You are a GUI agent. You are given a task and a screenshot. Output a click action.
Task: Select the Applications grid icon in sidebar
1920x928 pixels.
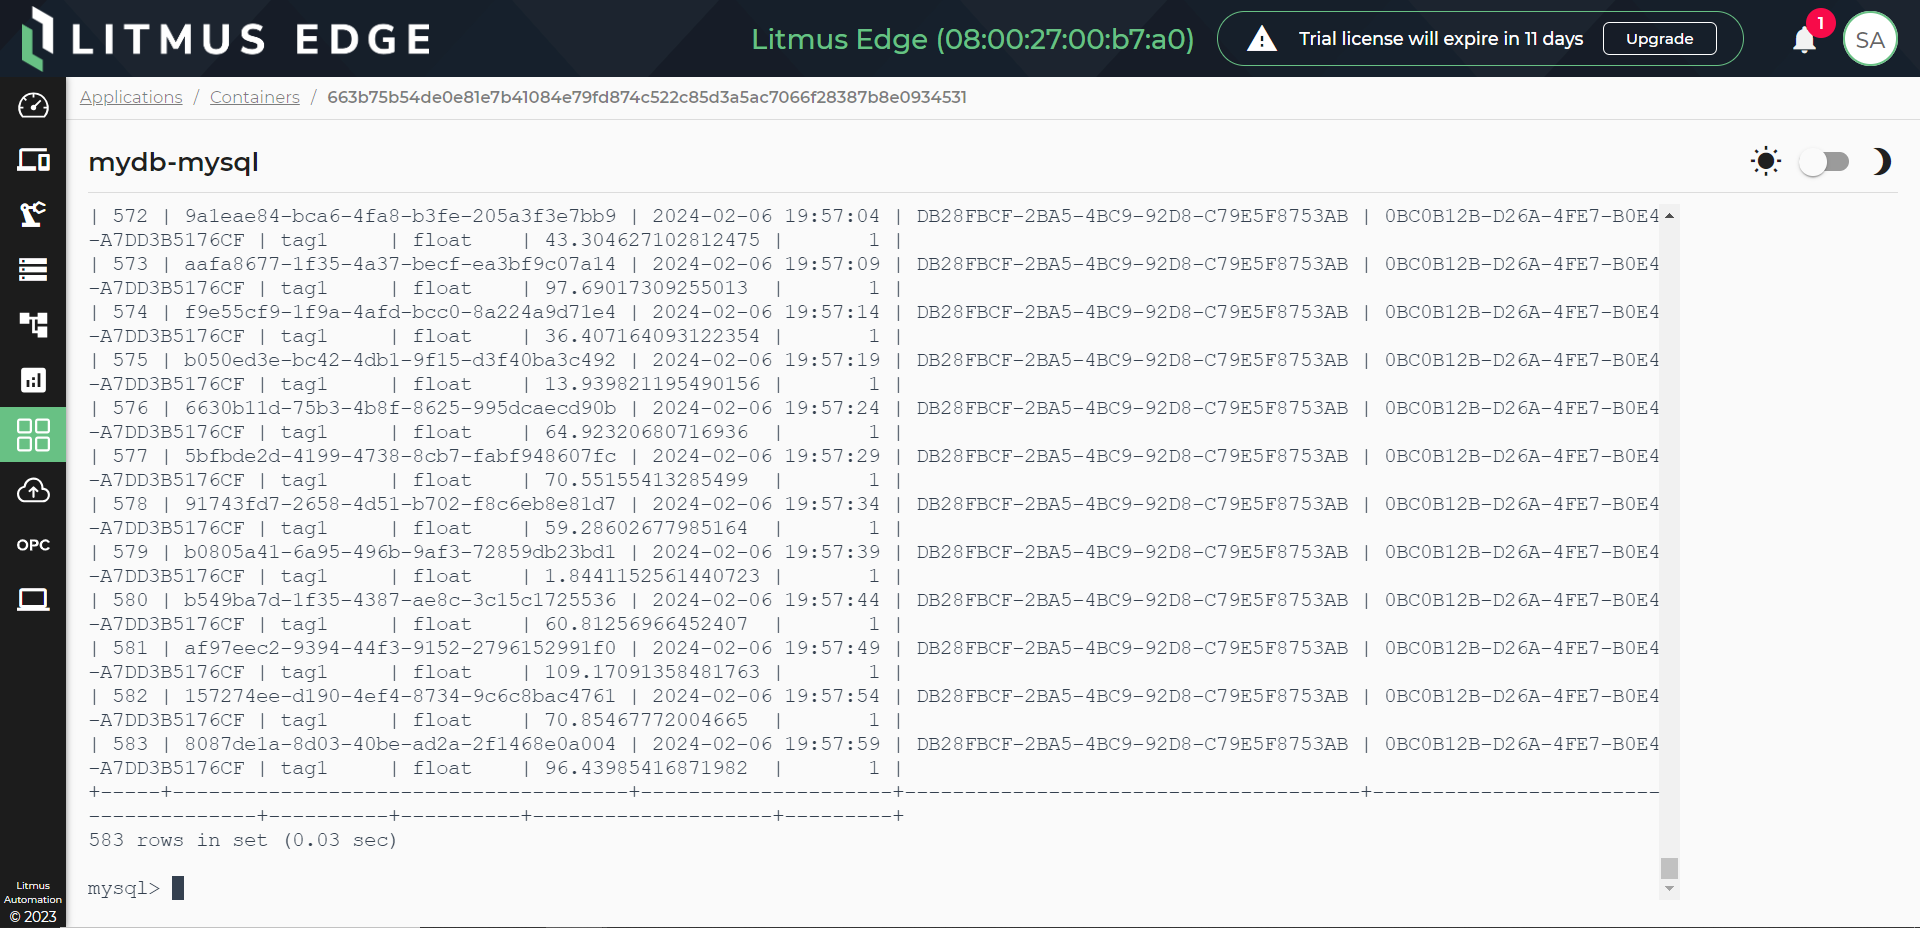point(33,435)
